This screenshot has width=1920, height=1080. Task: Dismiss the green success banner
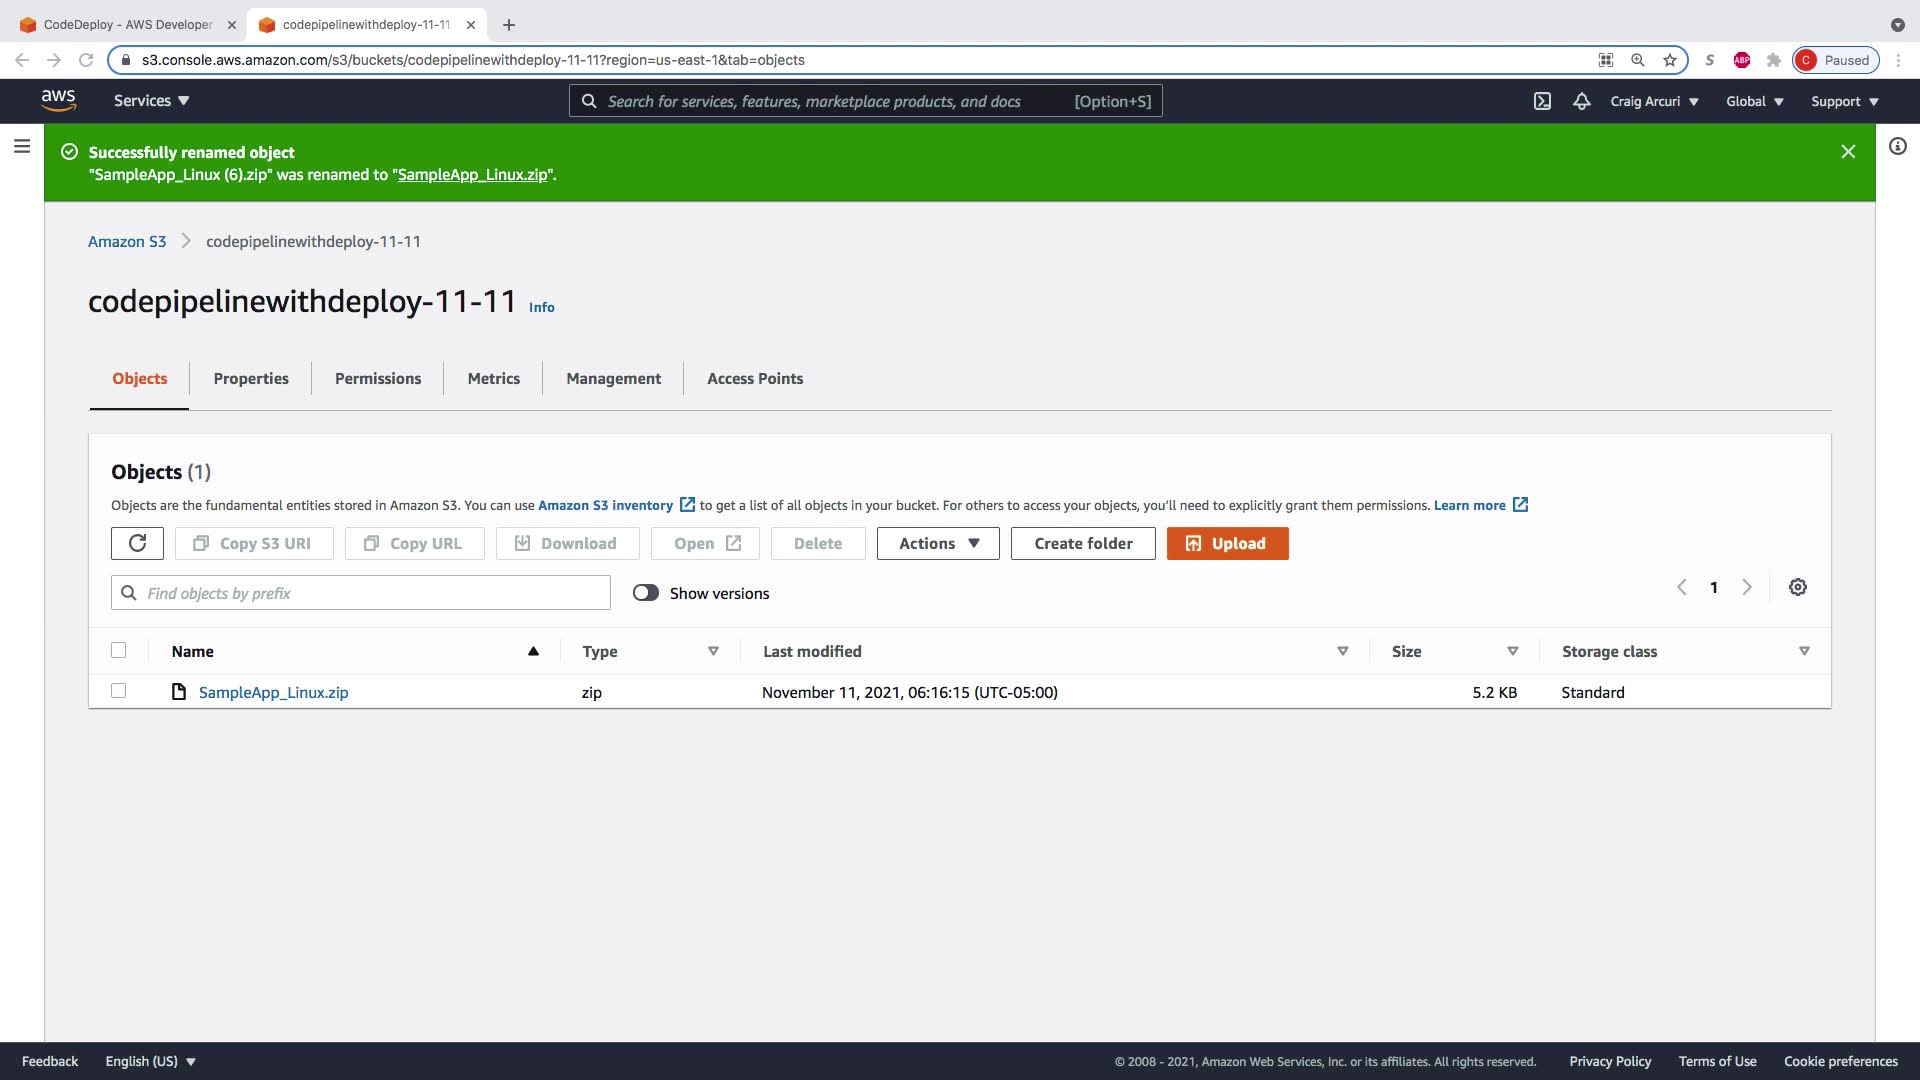click(1848, 152)
